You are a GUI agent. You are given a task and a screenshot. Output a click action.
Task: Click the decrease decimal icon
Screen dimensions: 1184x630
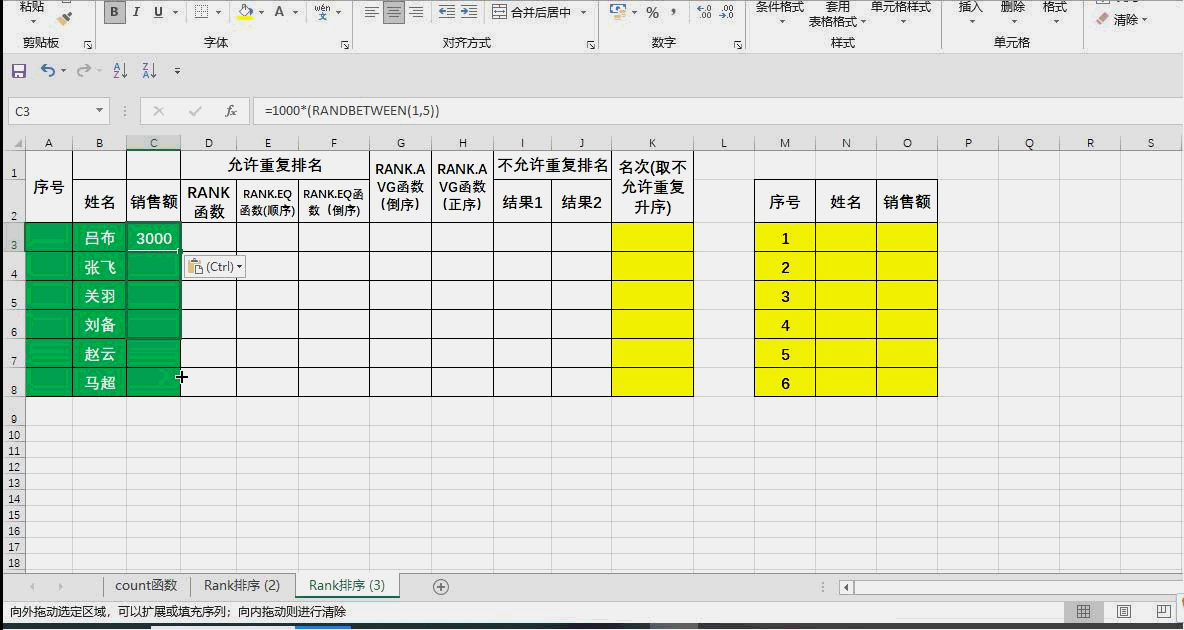click(726, 11)
